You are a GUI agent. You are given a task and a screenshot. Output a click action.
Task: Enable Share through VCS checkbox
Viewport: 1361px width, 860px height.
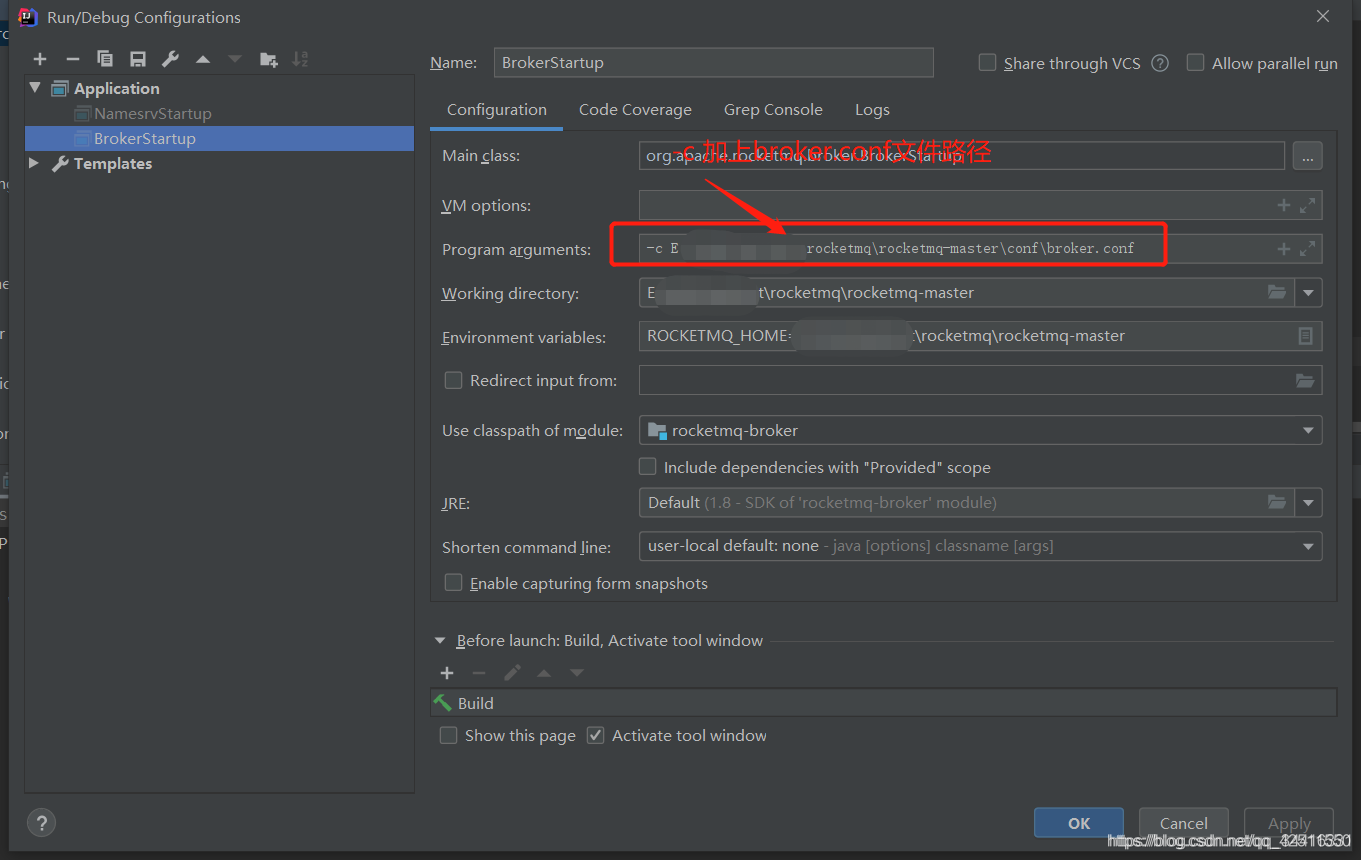[x=987, y=63]
